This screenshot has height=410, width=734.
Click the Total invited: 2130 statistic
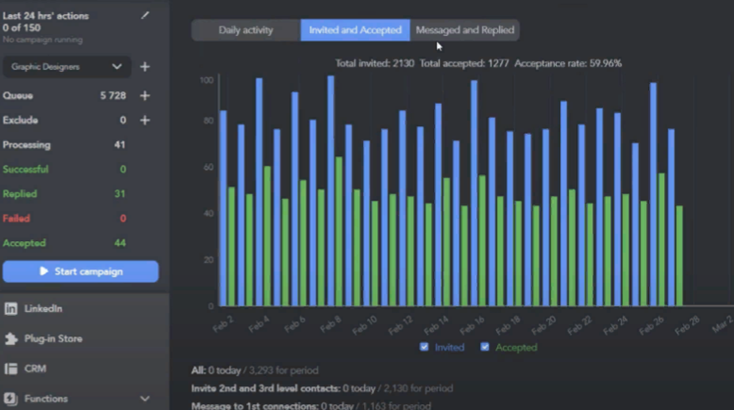[374, 63]
